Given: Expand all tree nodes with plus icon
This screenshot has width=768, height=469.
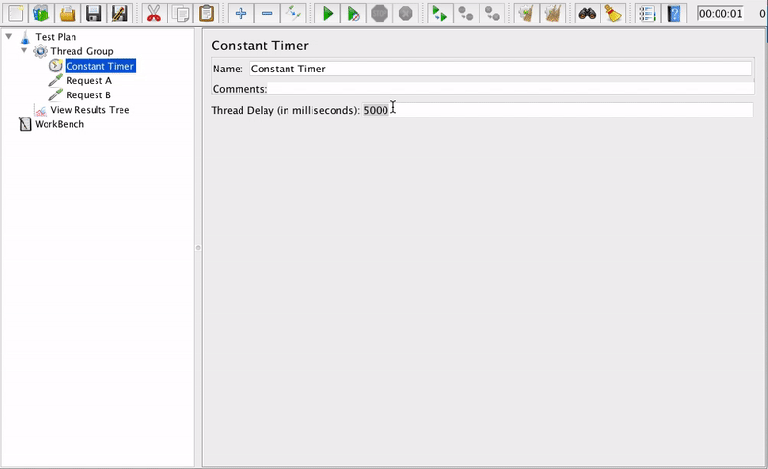Looking at the screenshot, I should coord(240,13).
